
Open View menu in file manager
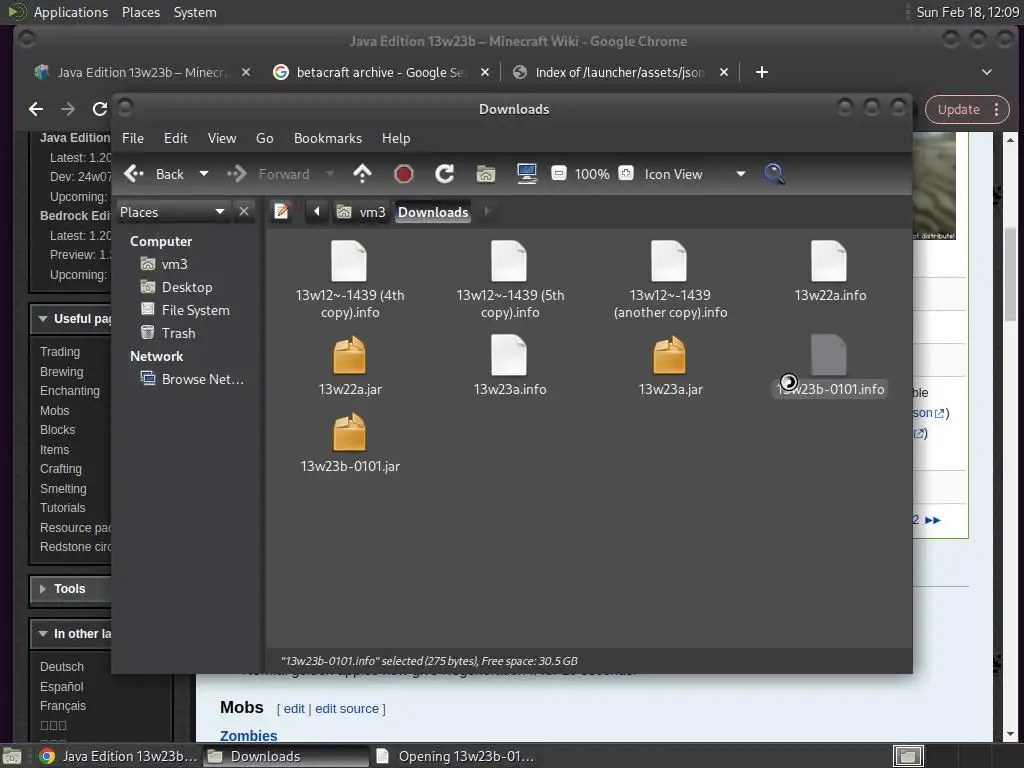tap(222, 138)
